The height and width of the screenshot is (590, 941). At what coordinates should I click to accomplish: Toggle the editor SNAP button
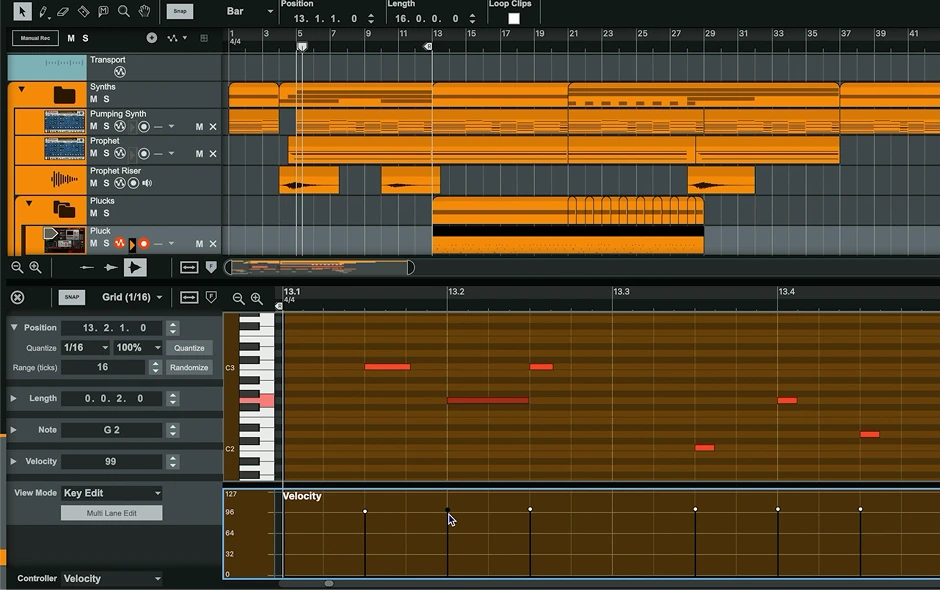pyautogui.click(x=71, y=297)
